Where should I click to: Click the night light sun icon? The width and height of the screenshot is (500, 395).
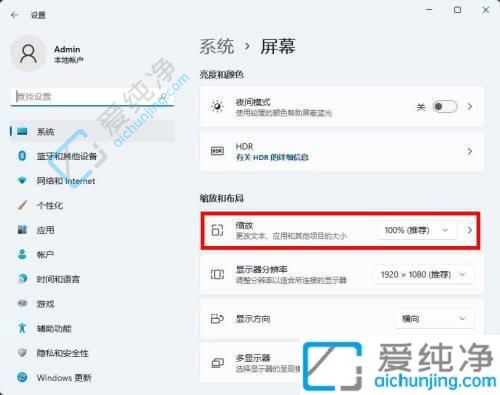217,107
